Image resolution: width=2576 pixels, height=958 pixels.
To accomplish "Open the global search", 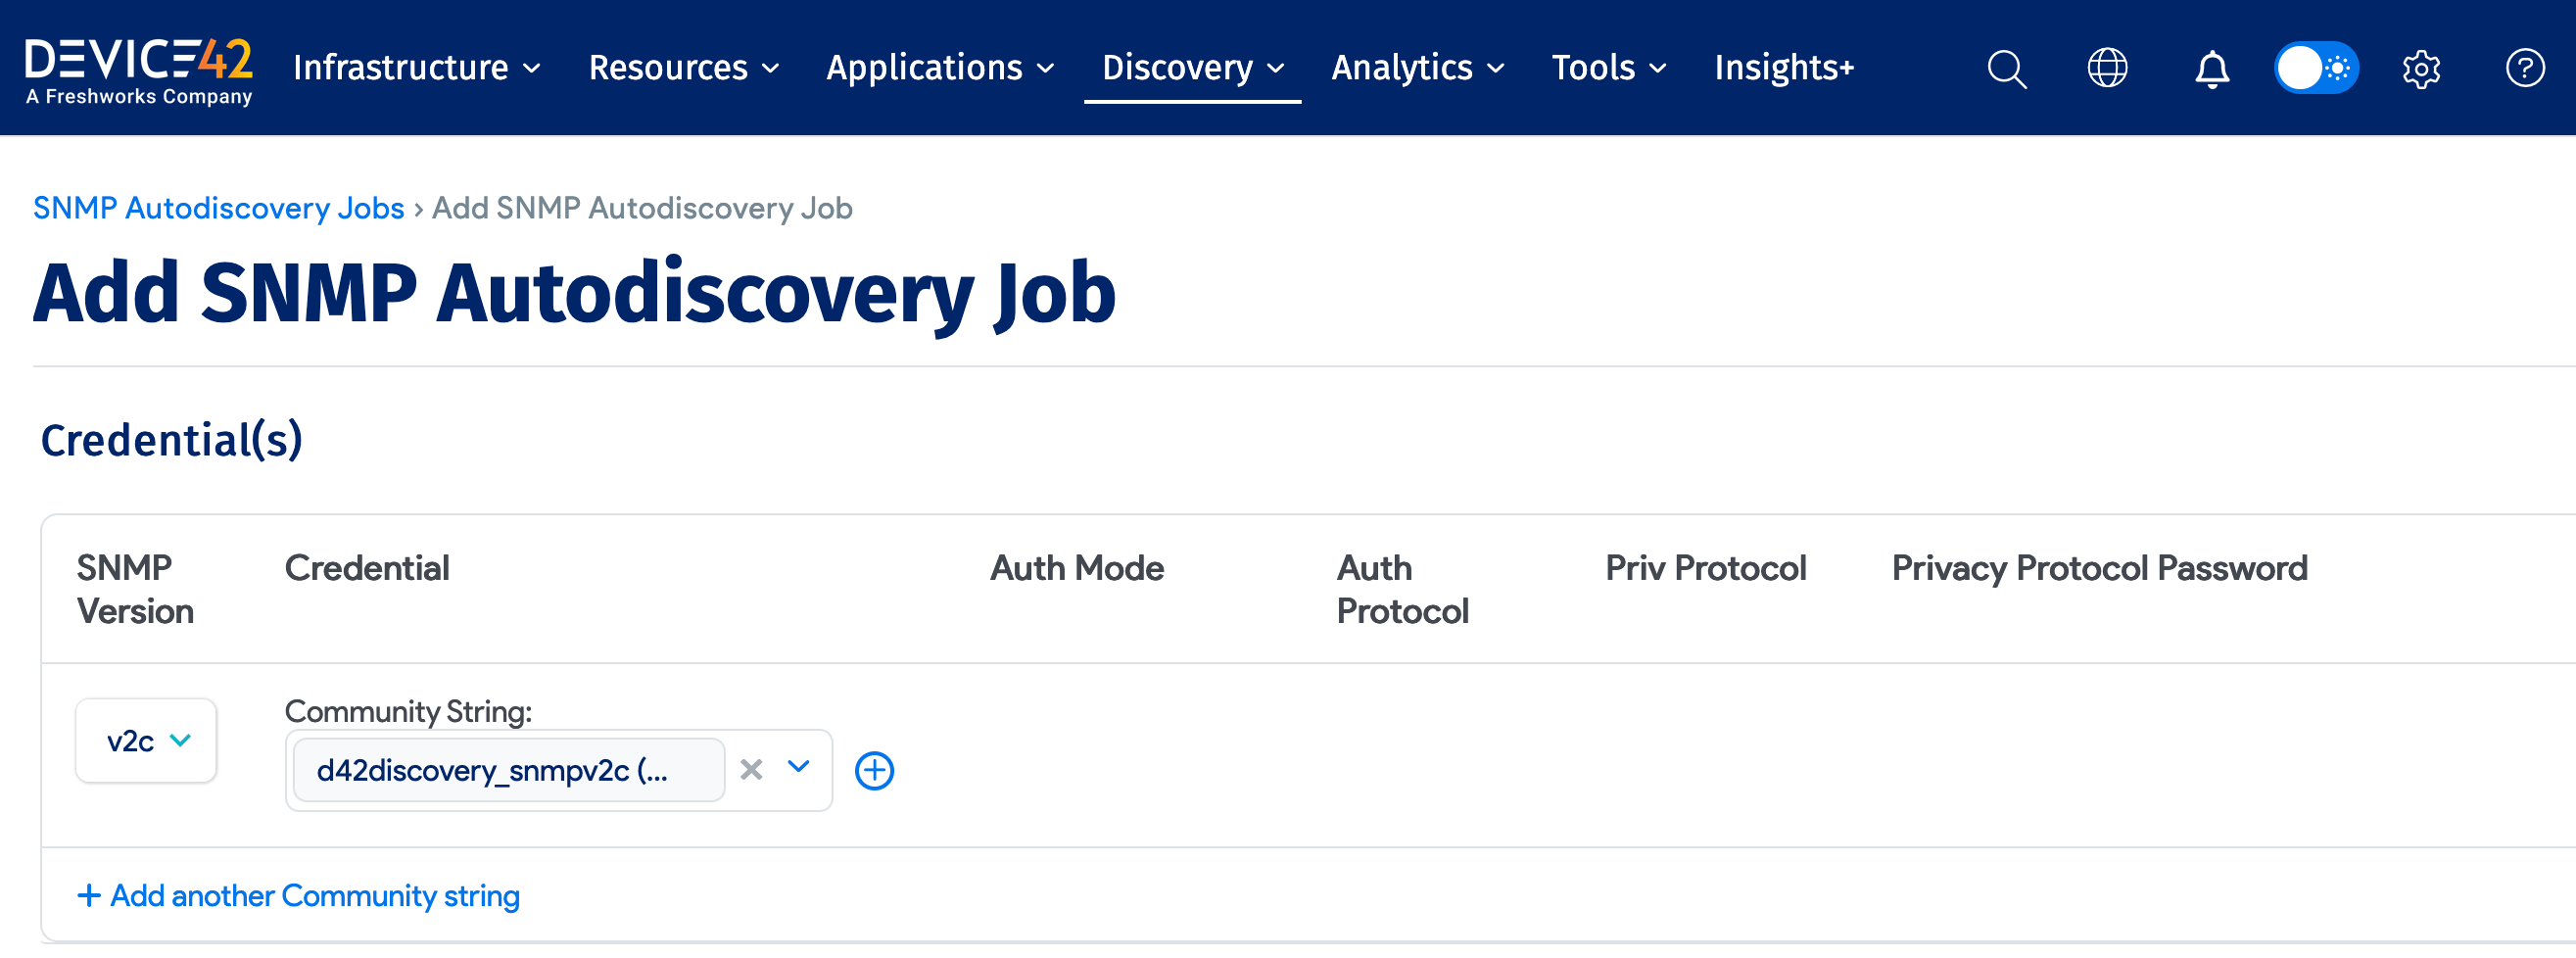I will click(x=2006, y=68).
